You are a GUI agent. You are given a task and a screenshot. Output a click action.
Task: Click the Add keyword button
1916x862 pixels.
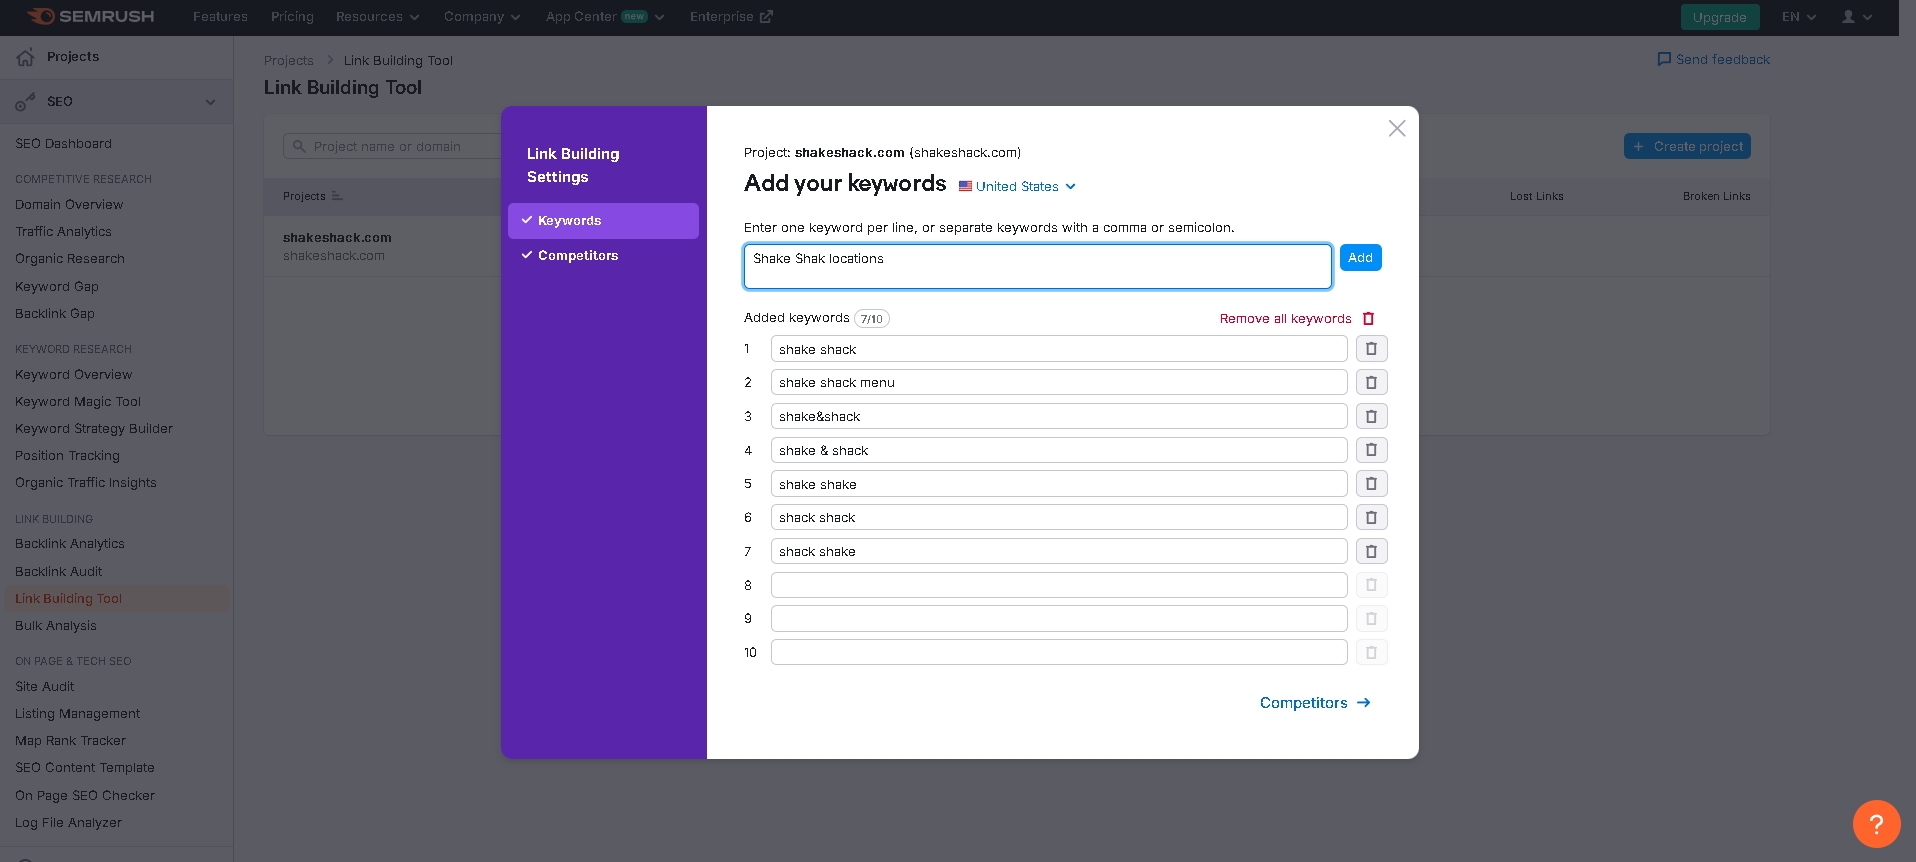point(1360,258)
